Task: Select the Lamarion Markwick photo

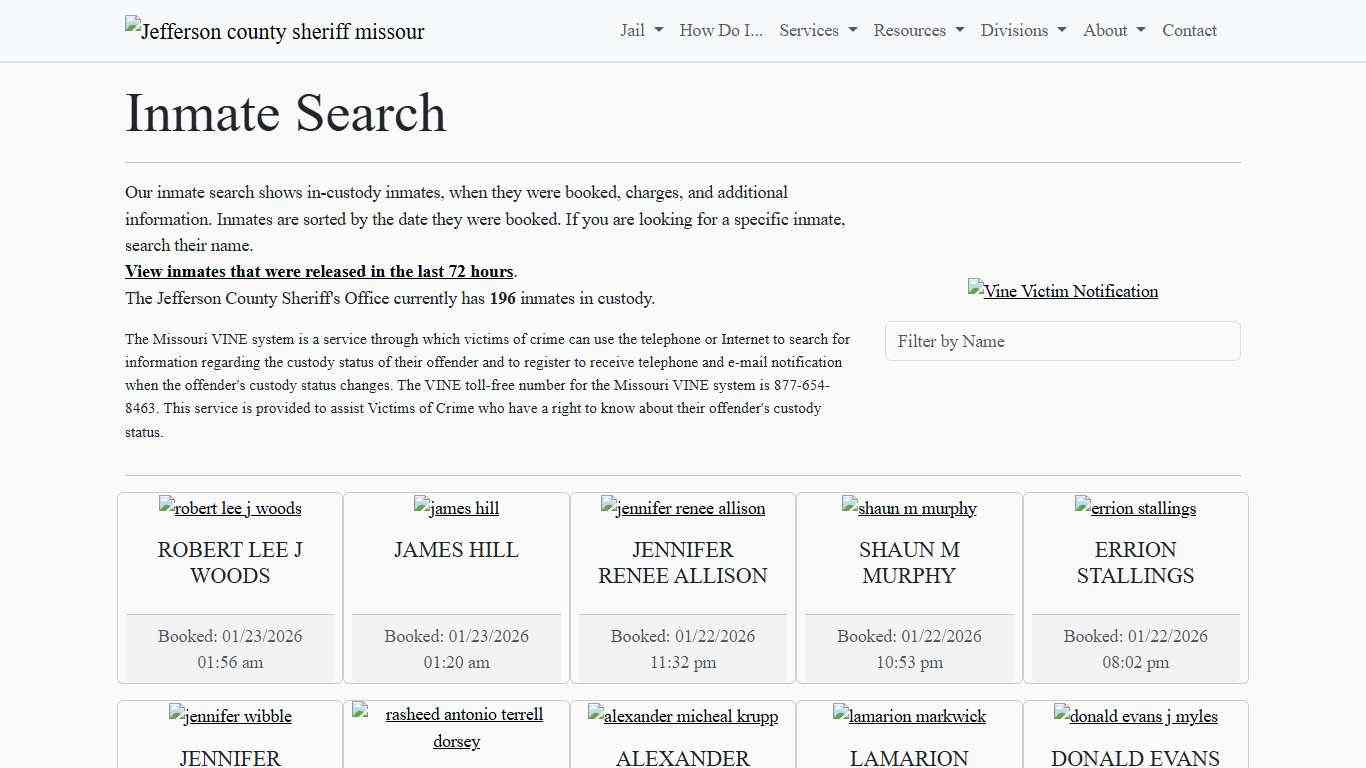Action: [x=909, y=716]
